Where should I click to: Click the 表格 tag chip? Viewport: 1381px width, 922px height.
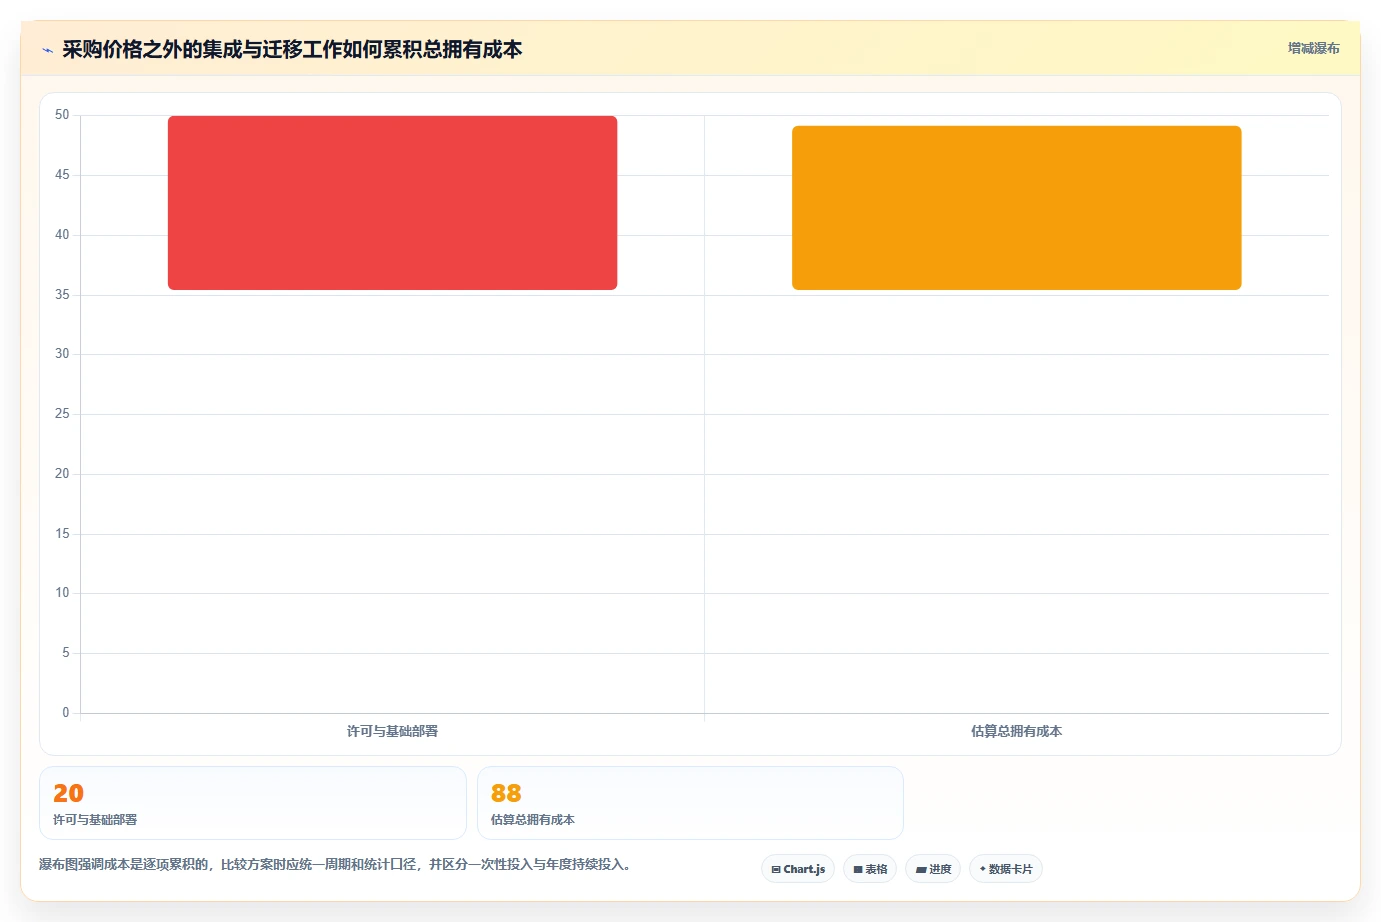[x=870, y=869]
